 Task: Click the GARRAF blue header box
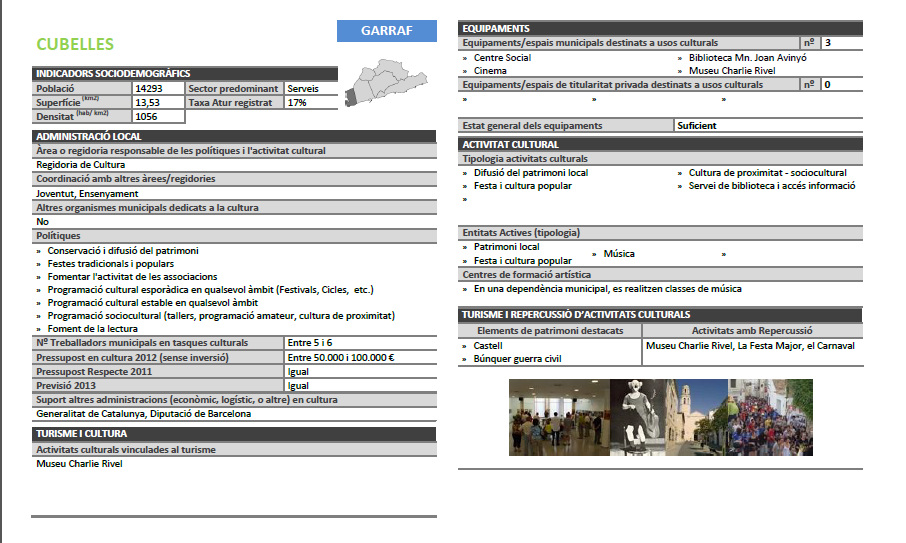coord(387,31)
